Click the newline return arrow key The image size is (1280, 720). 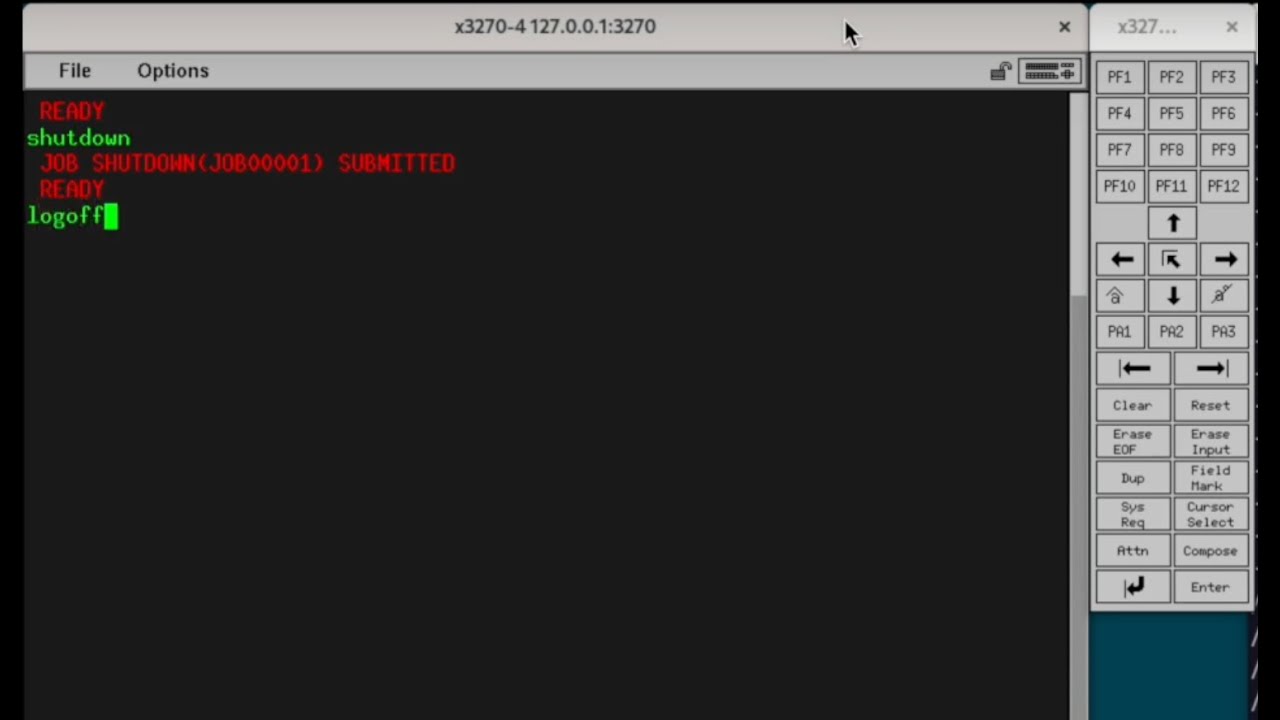1133,587
